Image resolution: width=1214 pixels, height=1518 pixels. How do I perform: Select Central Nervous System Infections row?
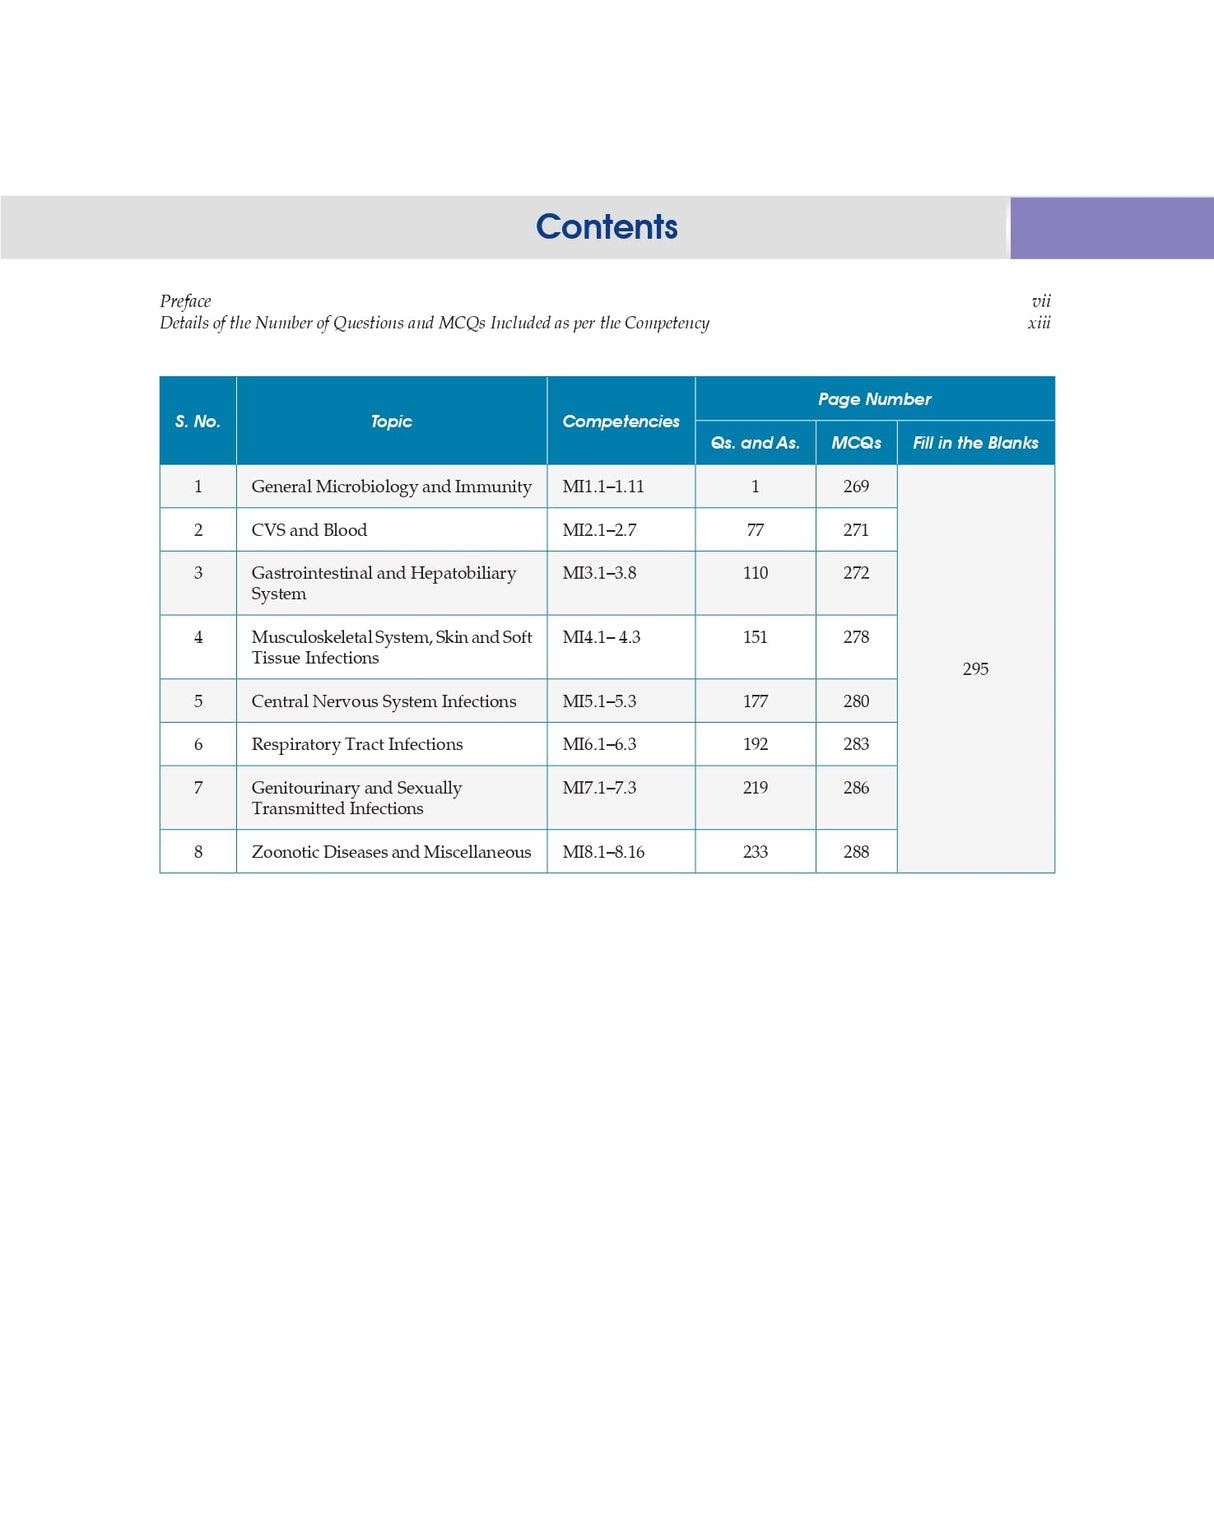click(x=383, y=701)
